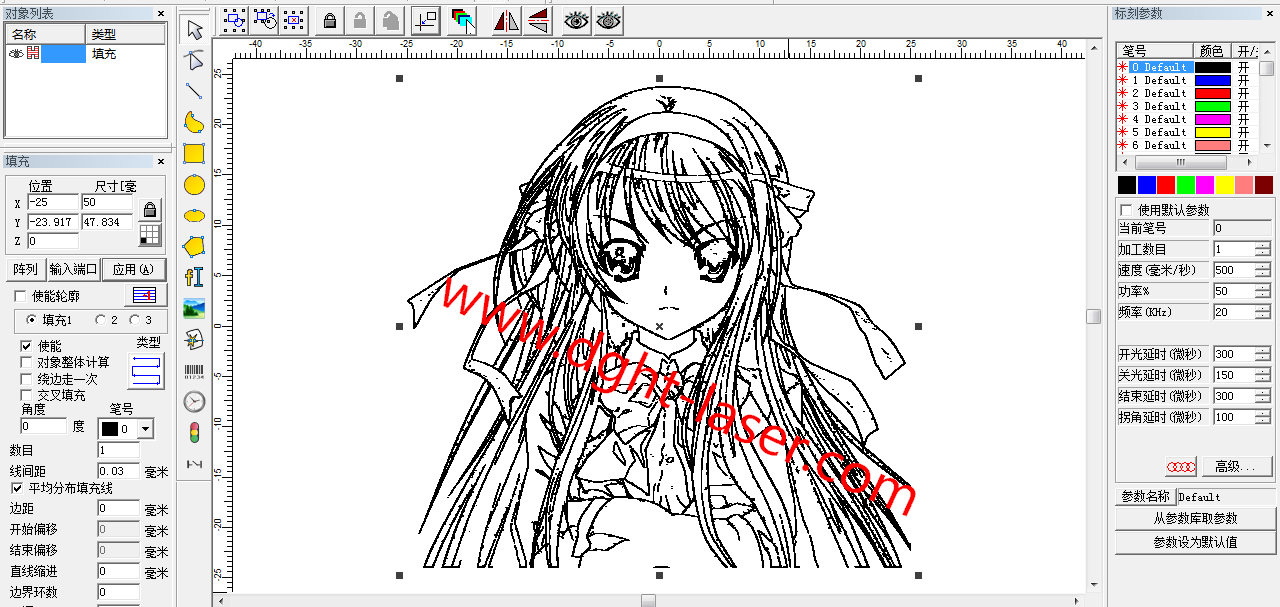Click the lock aspect ratio padlock
Viewport: 1280px width, 607px height.
(150, 210)
